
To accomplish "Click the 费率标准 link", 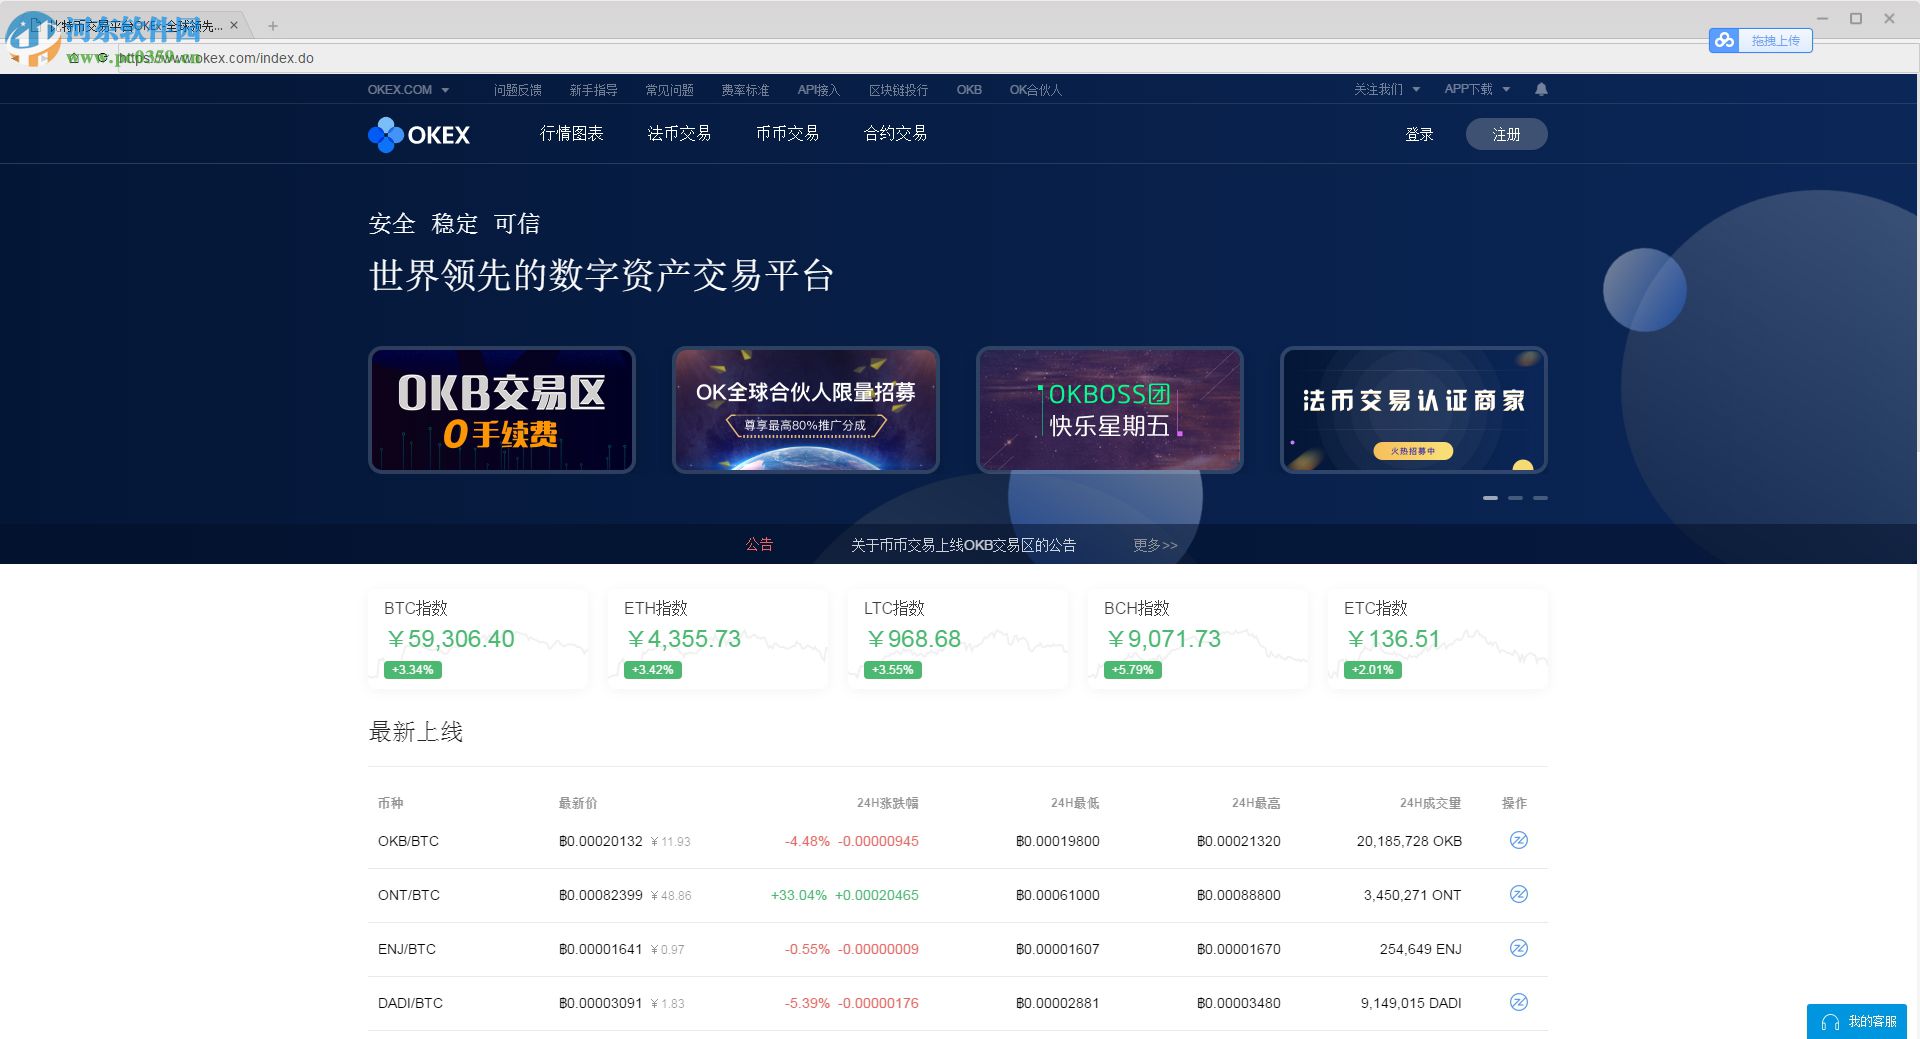I will [x=745, y=90].
